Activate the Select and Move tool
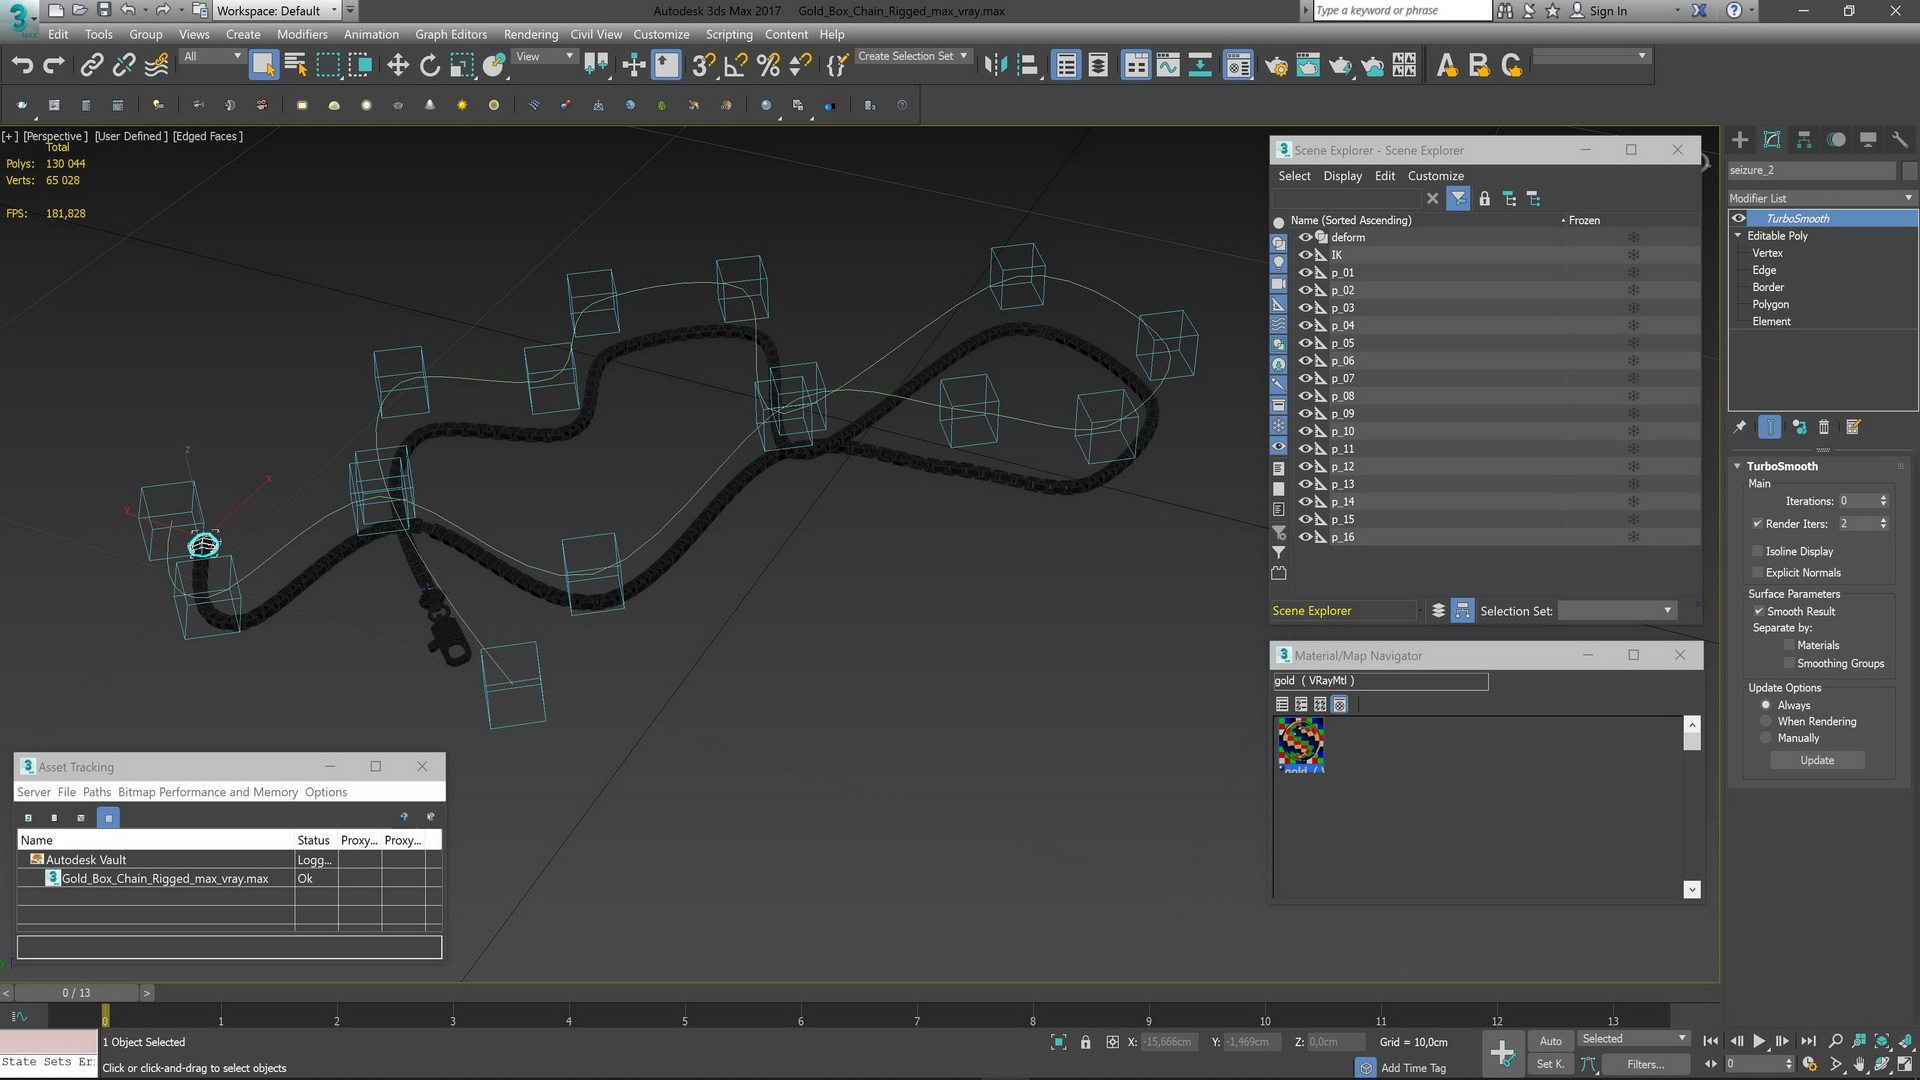The image size is (1920, 1080). [x=398, y=66]
